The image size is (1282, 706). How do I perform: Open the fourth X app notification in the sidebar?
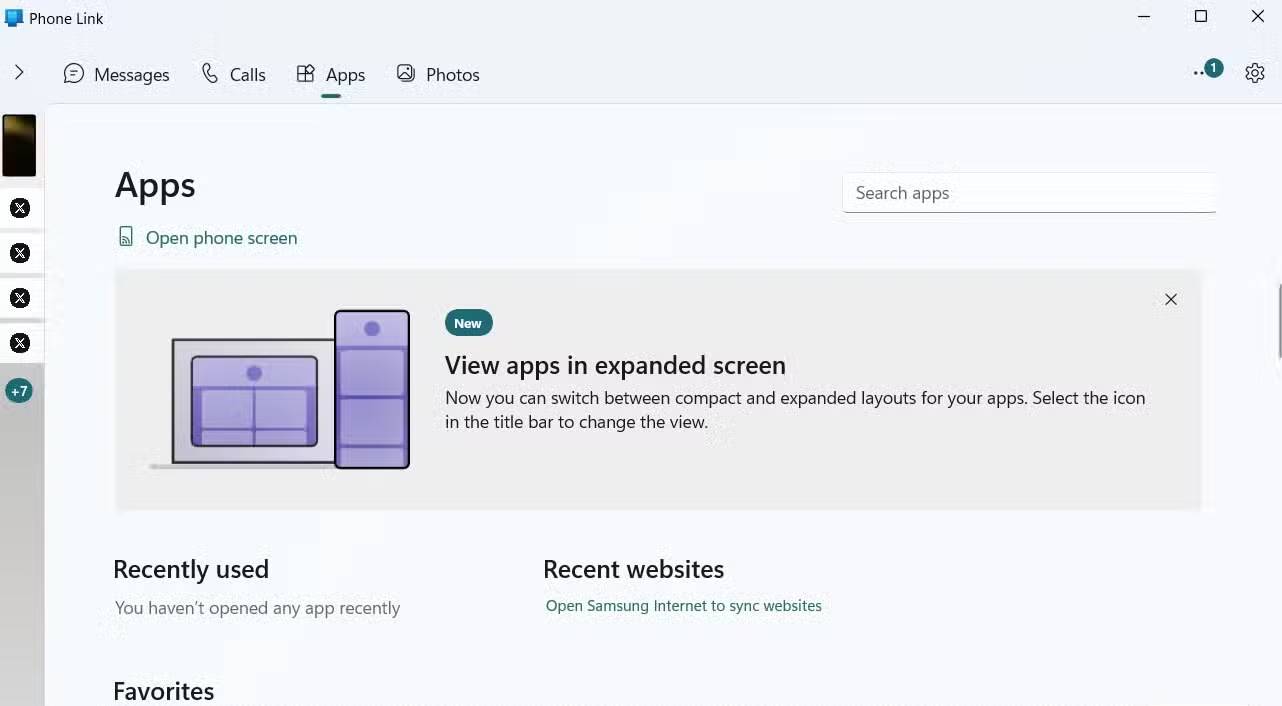(20, 343)
